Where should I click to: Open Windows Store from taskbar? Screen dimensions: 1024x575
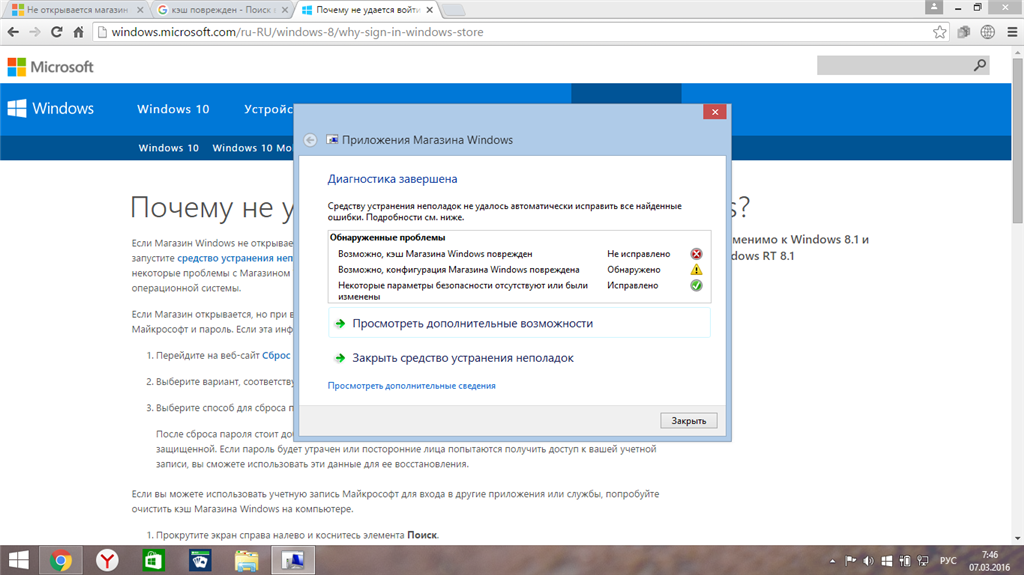pos(153,560)
